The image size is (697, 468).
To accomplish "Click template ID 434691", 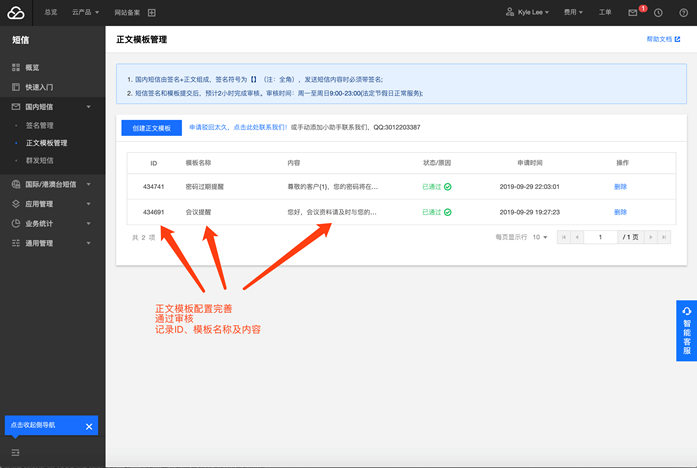I will (153, 212).
